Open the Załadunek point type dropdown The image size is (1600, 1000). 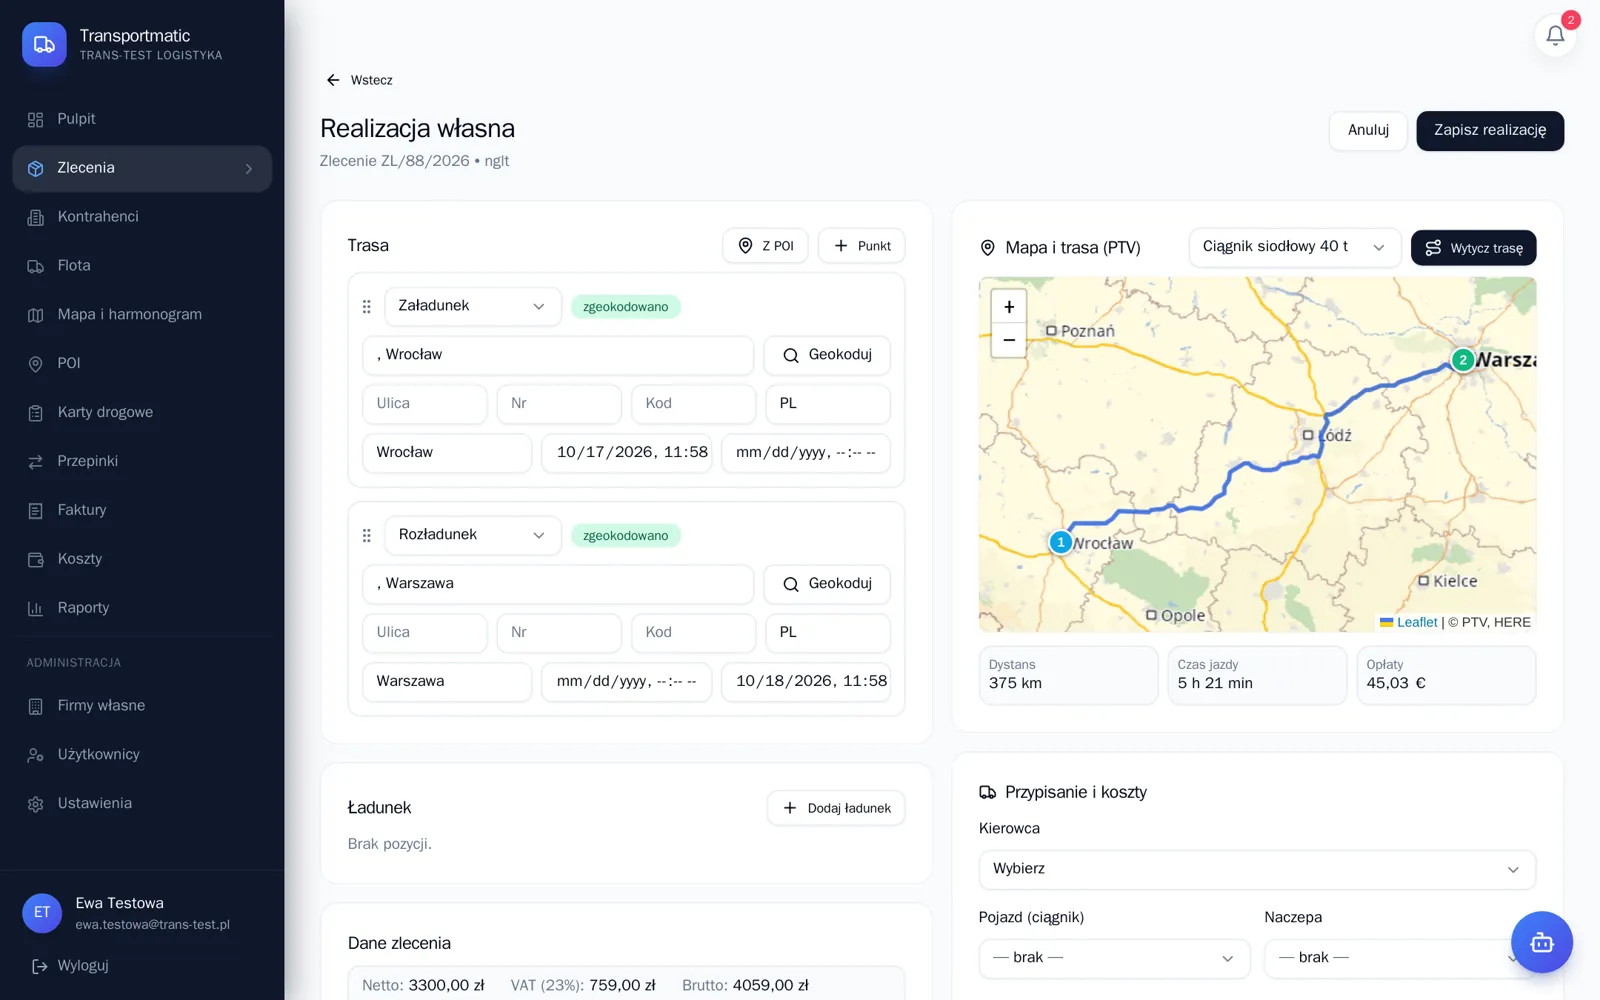click(x=473, y=306)
